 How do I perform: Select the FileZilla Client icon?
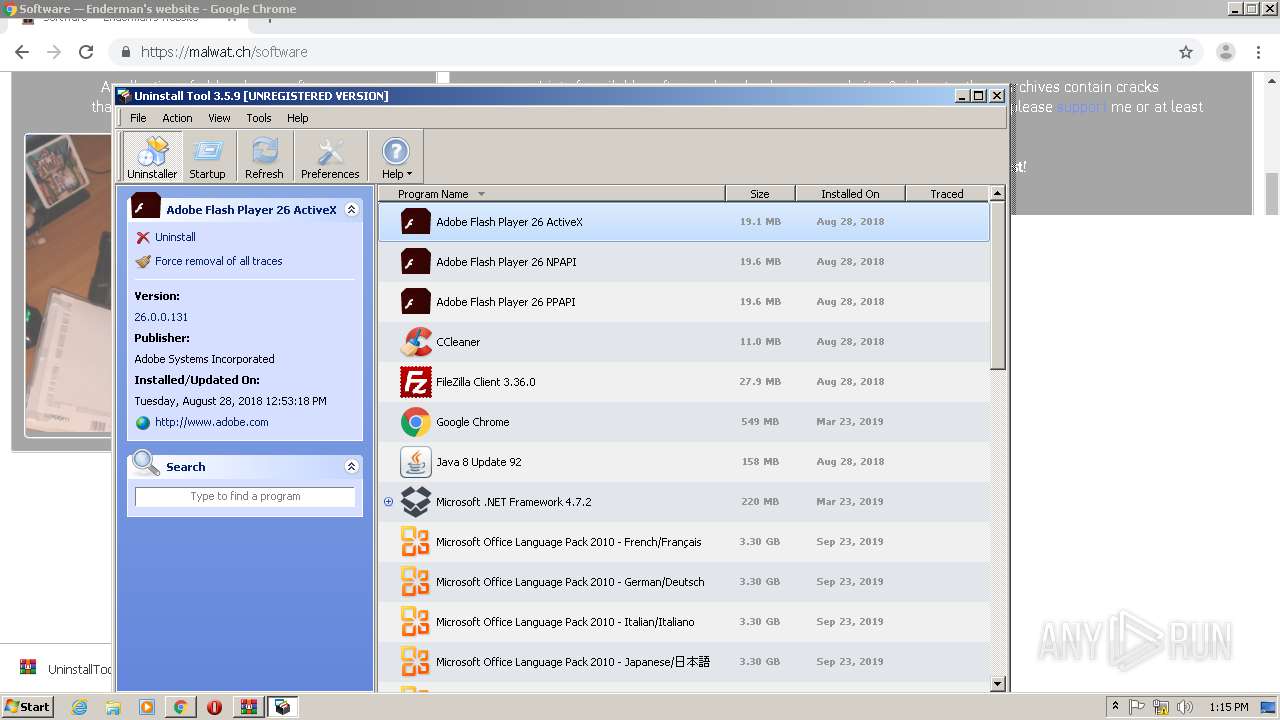(415, 382)
